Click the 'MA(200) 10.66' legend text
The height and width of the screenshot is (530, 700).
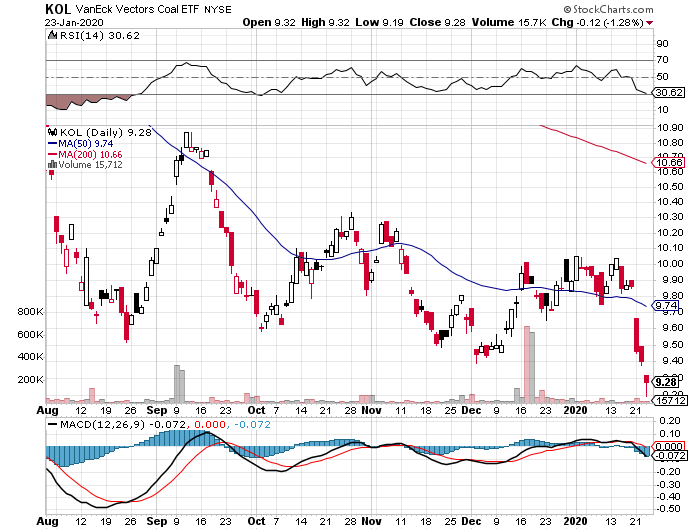(x=90, y=154)
